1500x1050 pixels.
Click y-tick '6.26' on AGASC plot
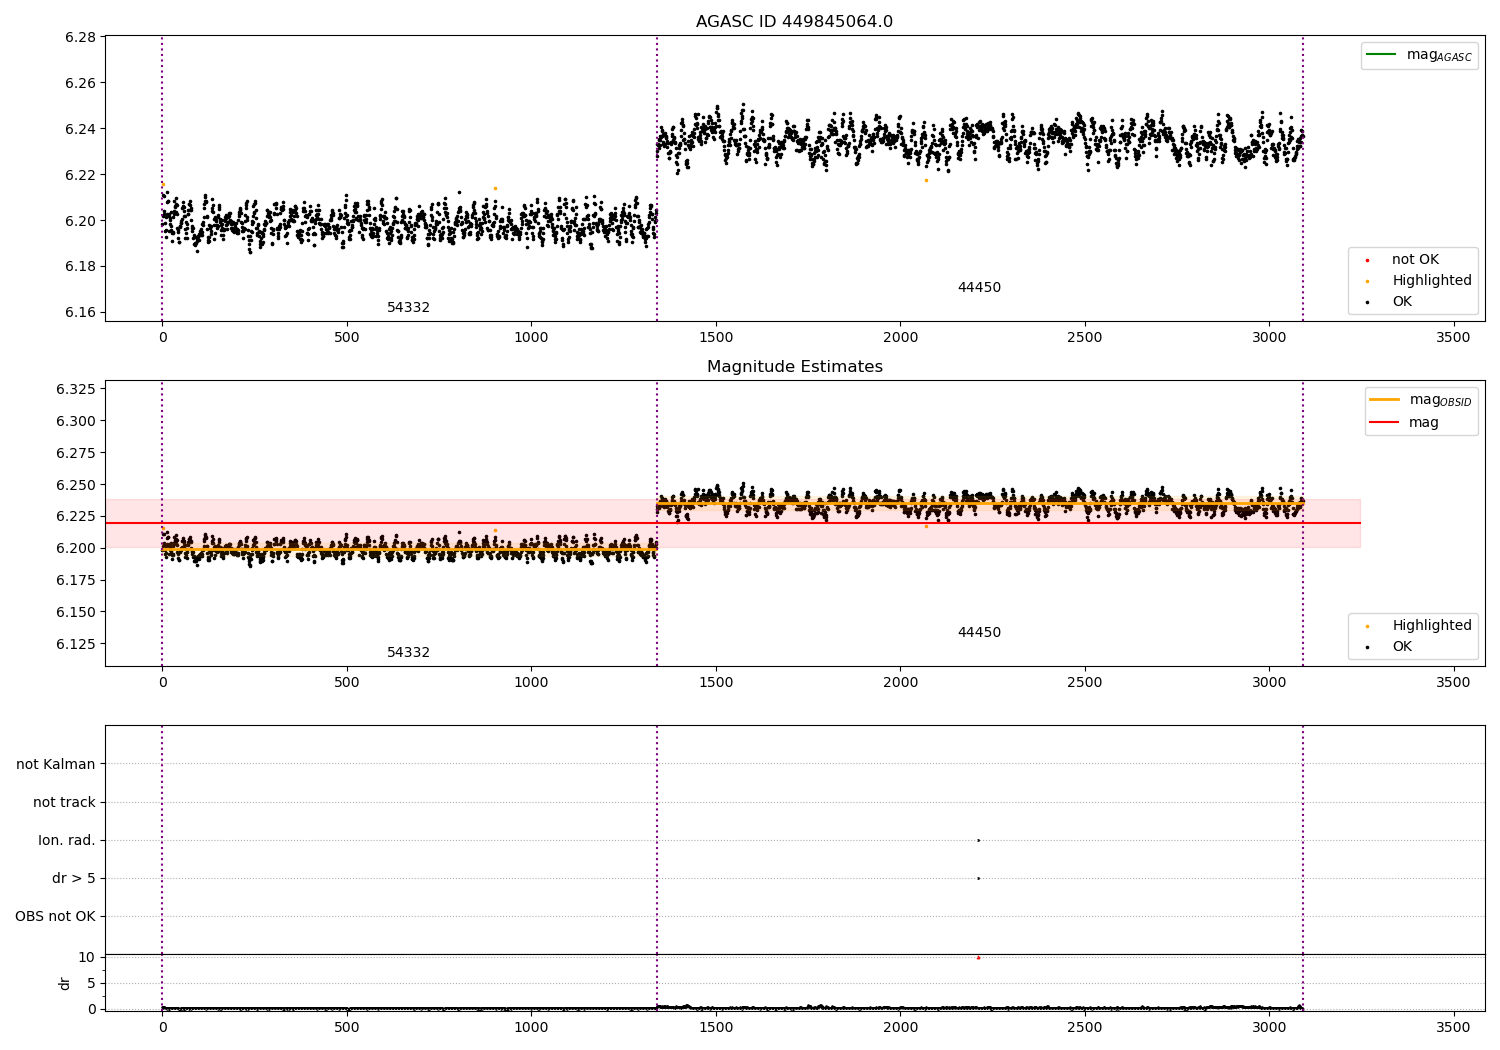click(x=80, y=83)
